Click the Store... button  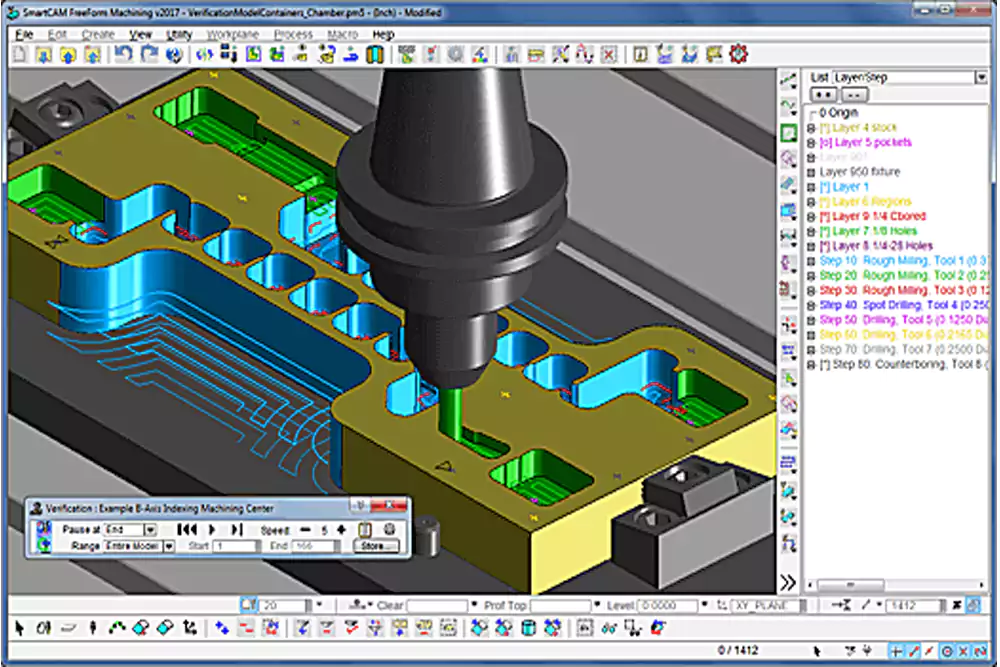pos(378,546)
